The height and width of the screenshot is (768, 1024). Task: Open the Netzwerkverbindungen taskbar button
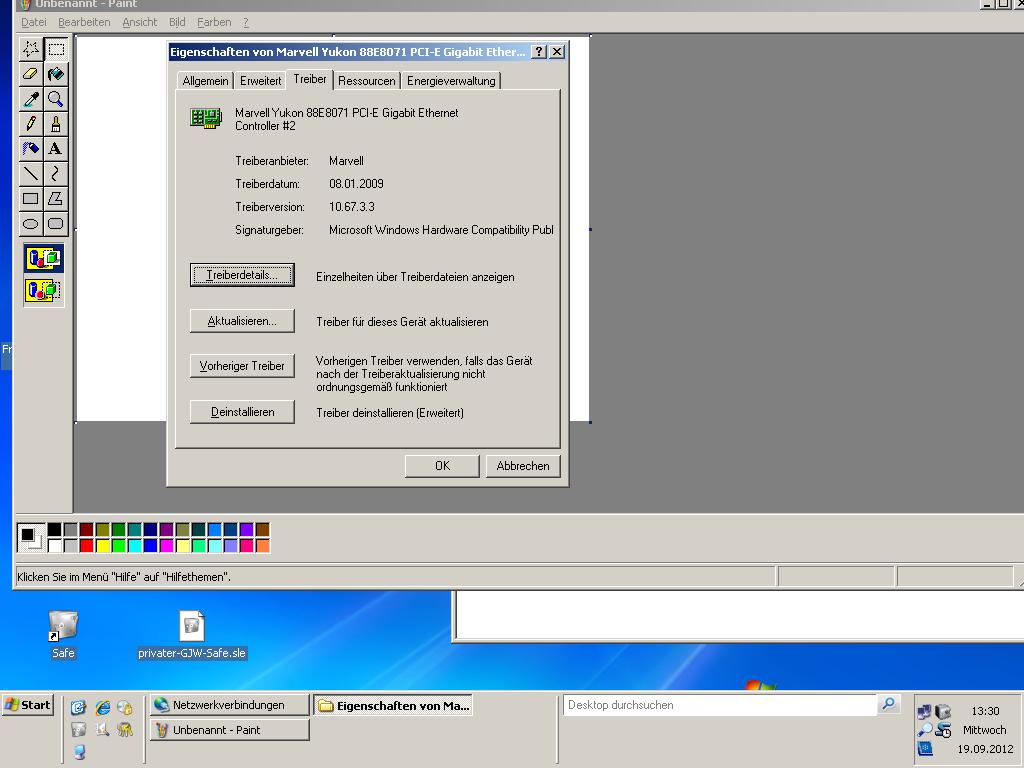(x=230, y=705)
